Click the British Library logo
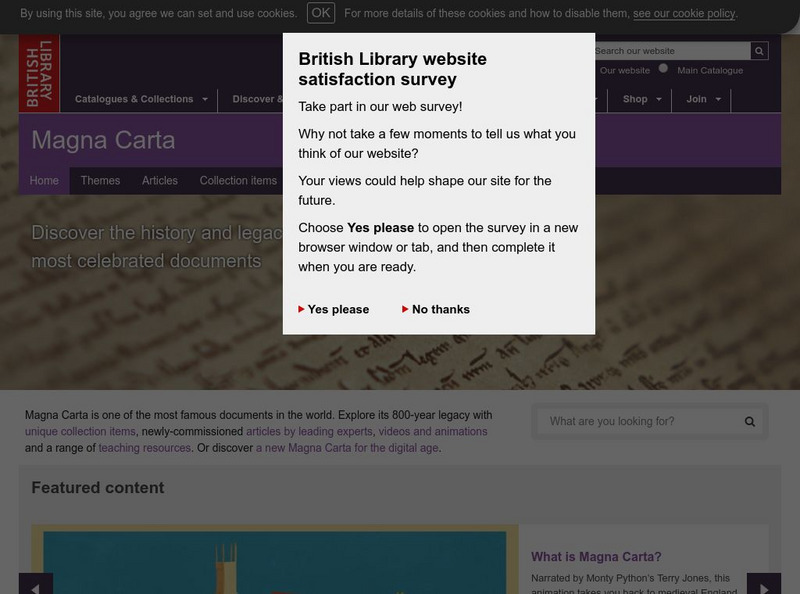800x594 pixels. [39, 73]
